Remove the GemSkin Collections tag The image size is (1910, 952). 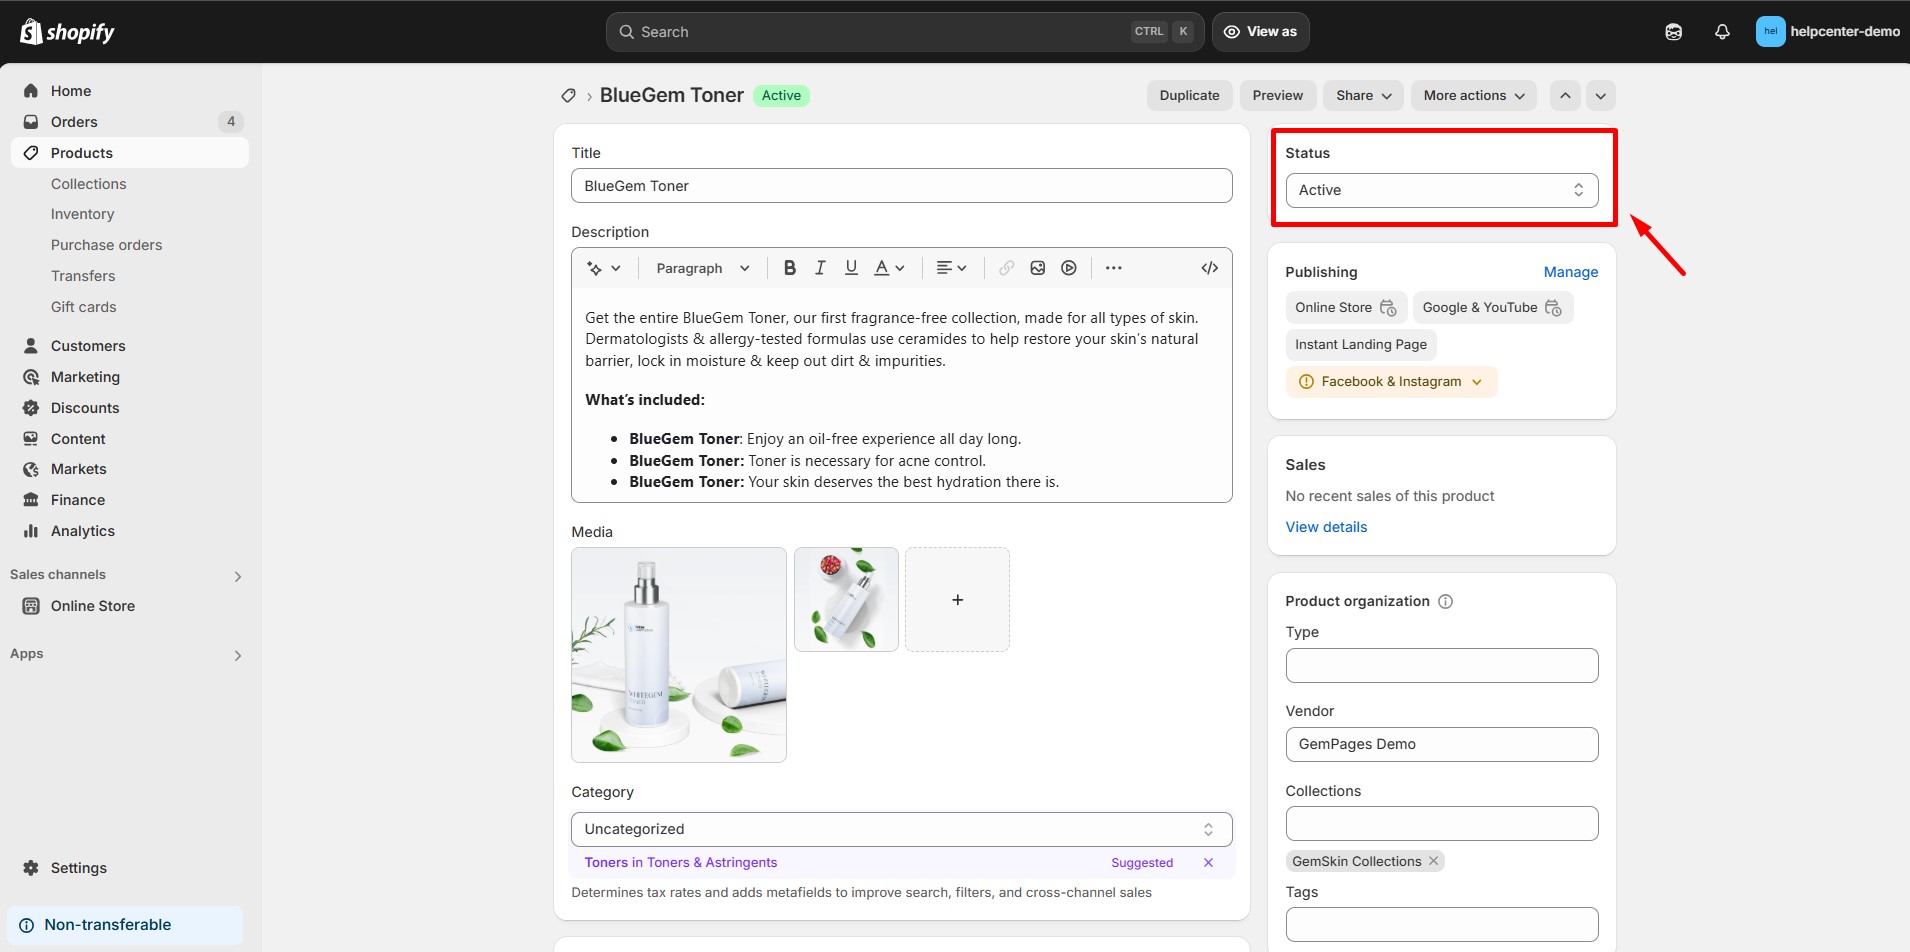[x=1433, y=861]
